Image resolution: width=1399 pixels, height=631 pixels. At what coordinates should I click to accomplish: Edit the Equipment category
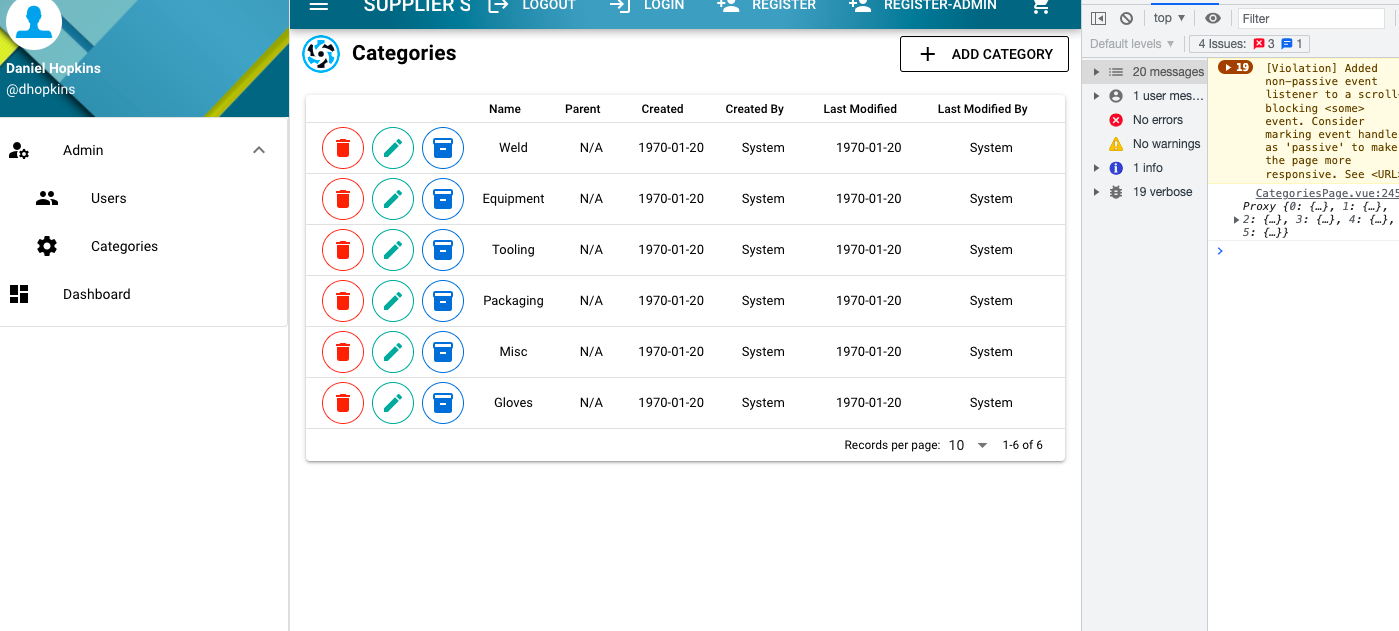[393, 199]
